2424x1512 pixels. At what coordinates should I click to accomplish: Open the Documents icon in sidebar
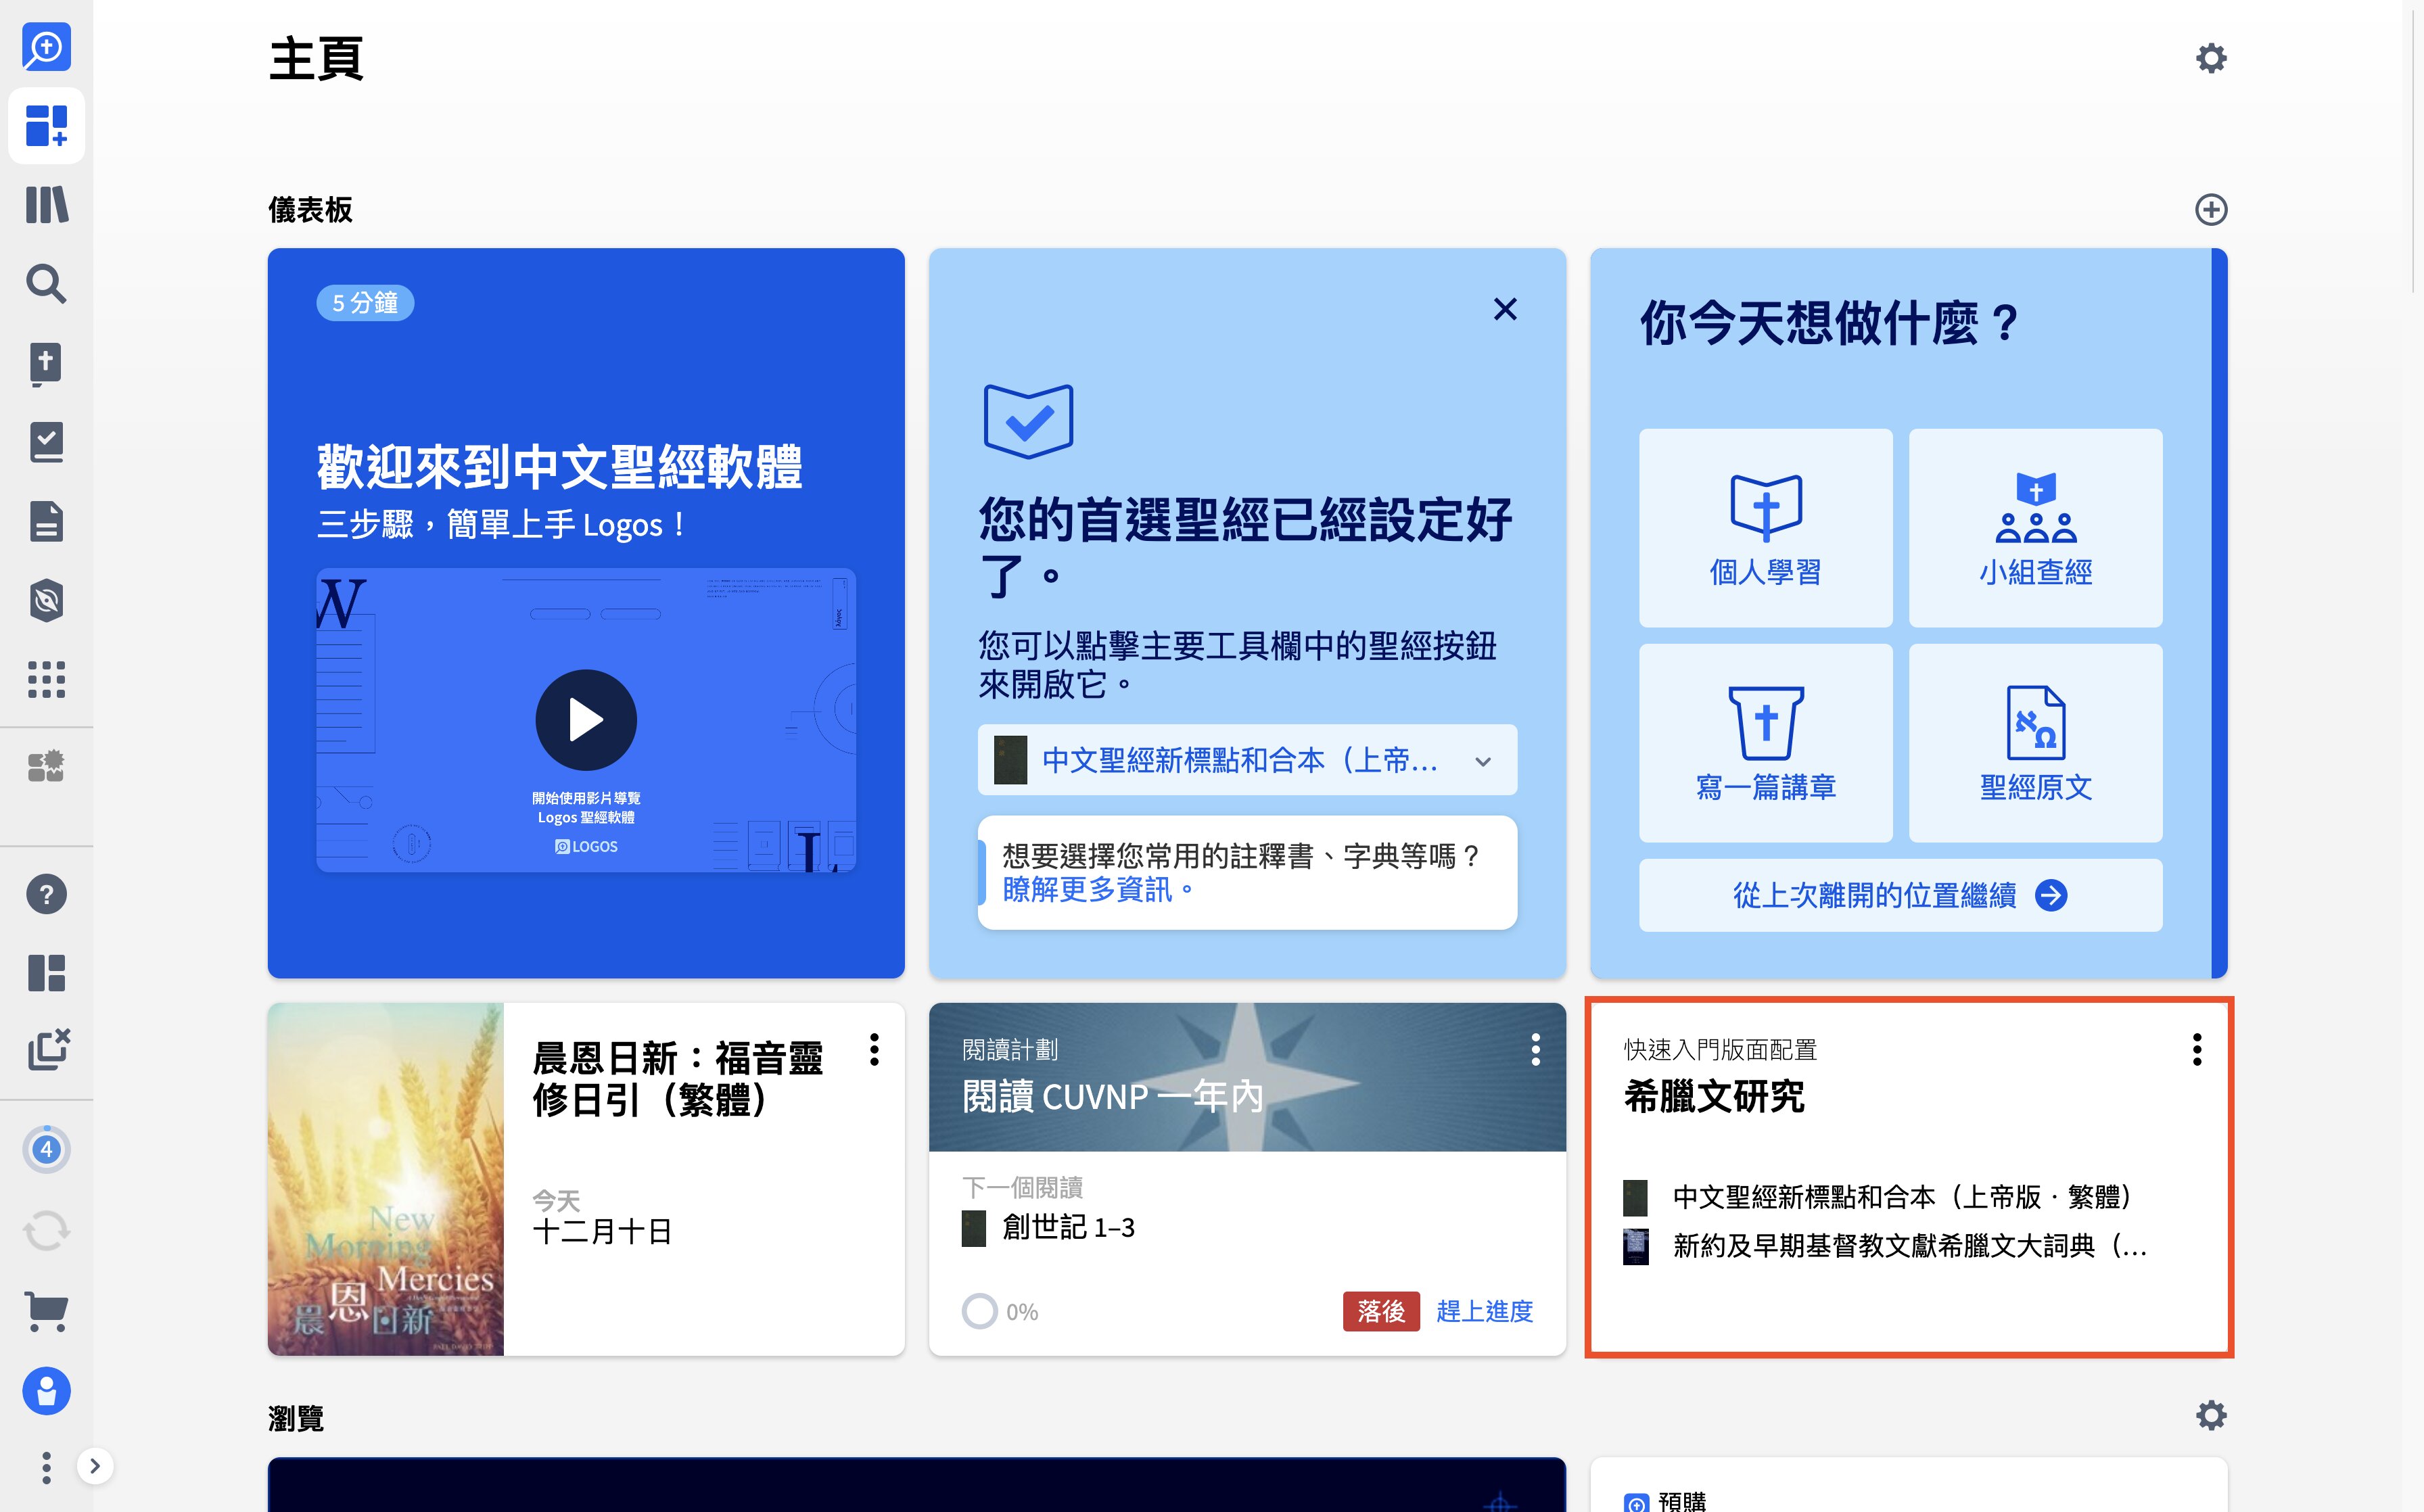46,521
